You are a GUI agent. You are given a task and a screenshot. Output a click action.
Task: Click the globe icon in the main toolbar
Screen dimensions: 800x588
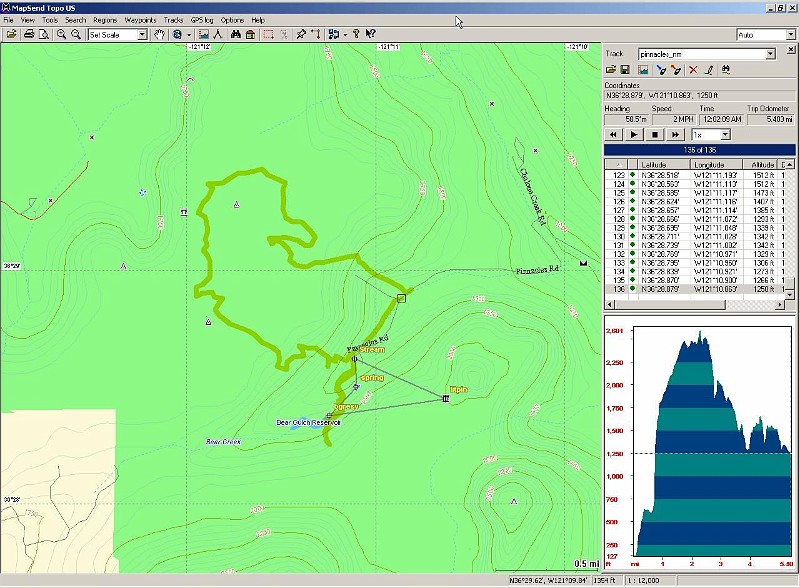tap(177, 34)
